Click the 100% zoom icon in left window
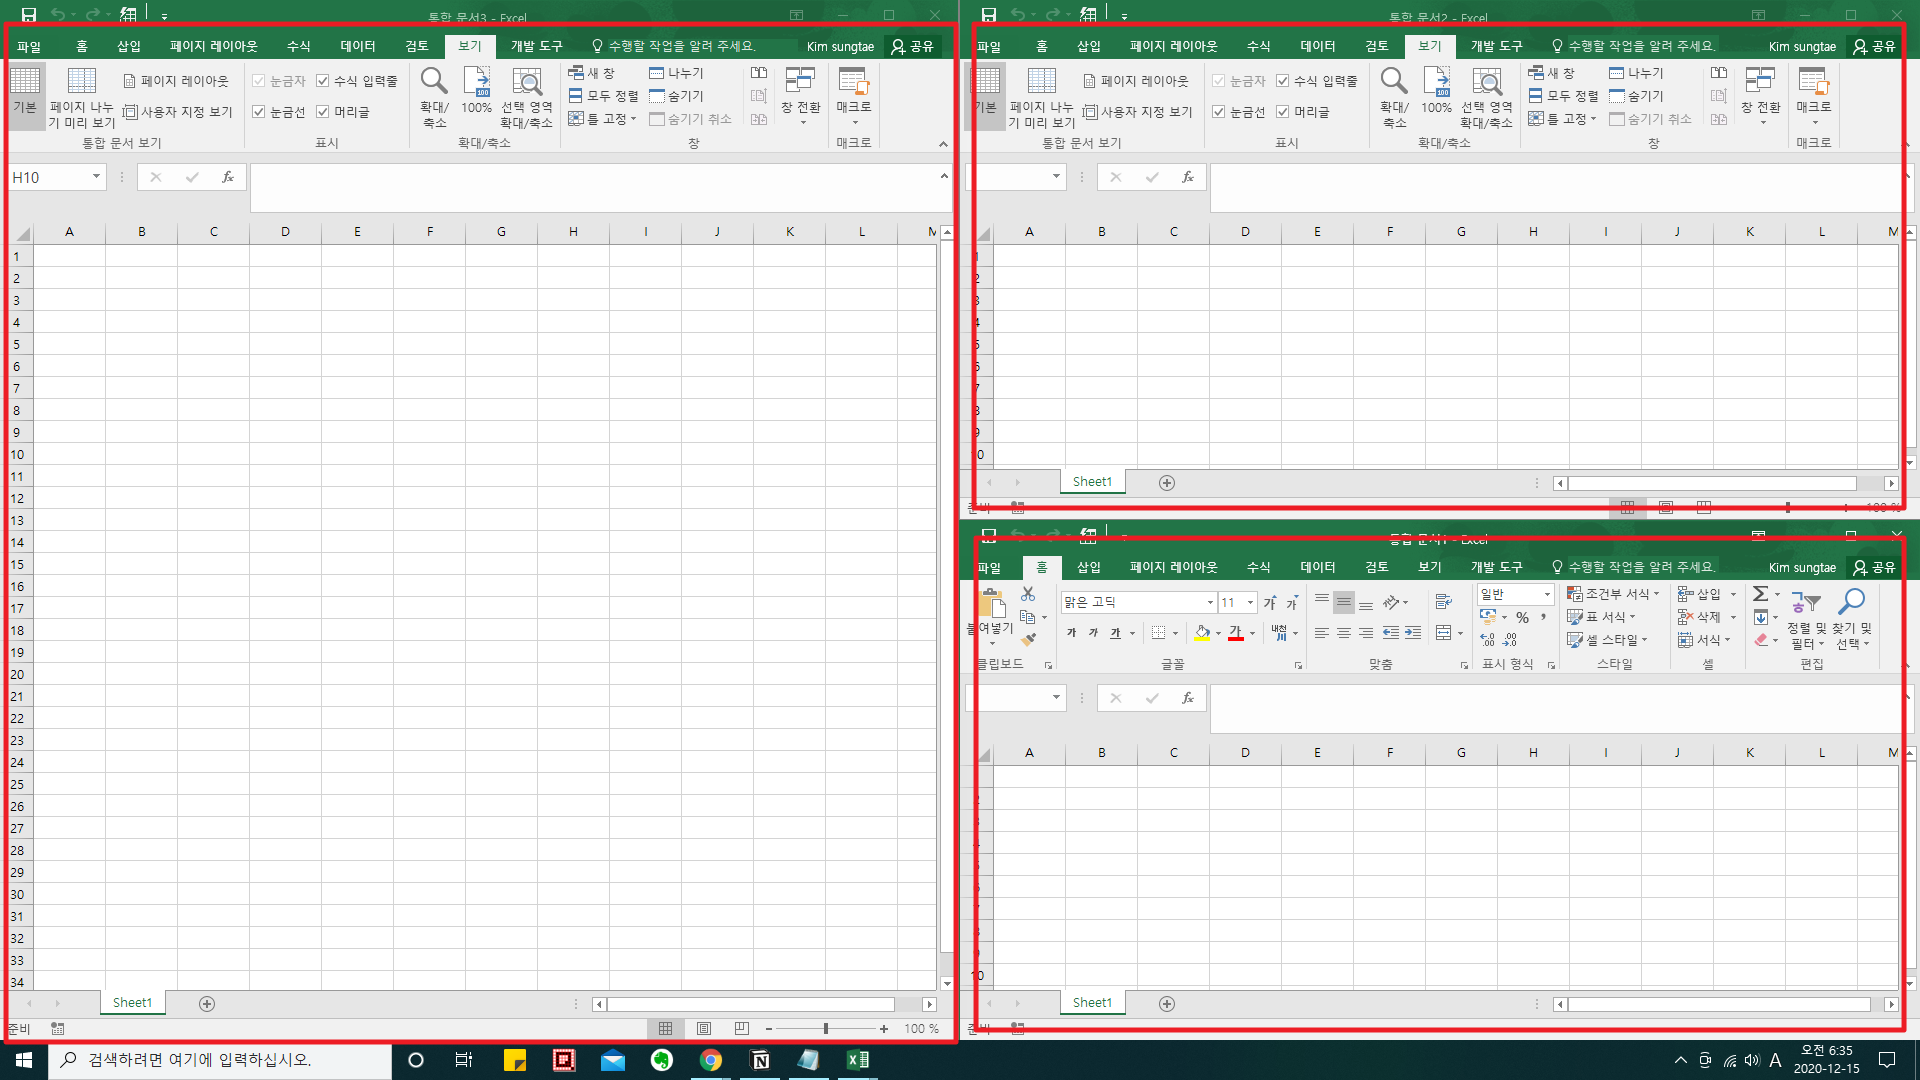The image size is (1920, 1080). point(476,82)
